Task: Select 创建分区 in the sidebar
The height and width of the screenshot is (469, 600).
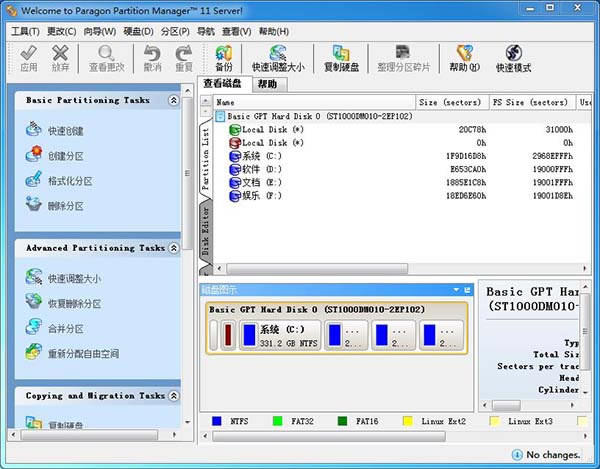Action: pyautogui.click(x=64, y=156)
